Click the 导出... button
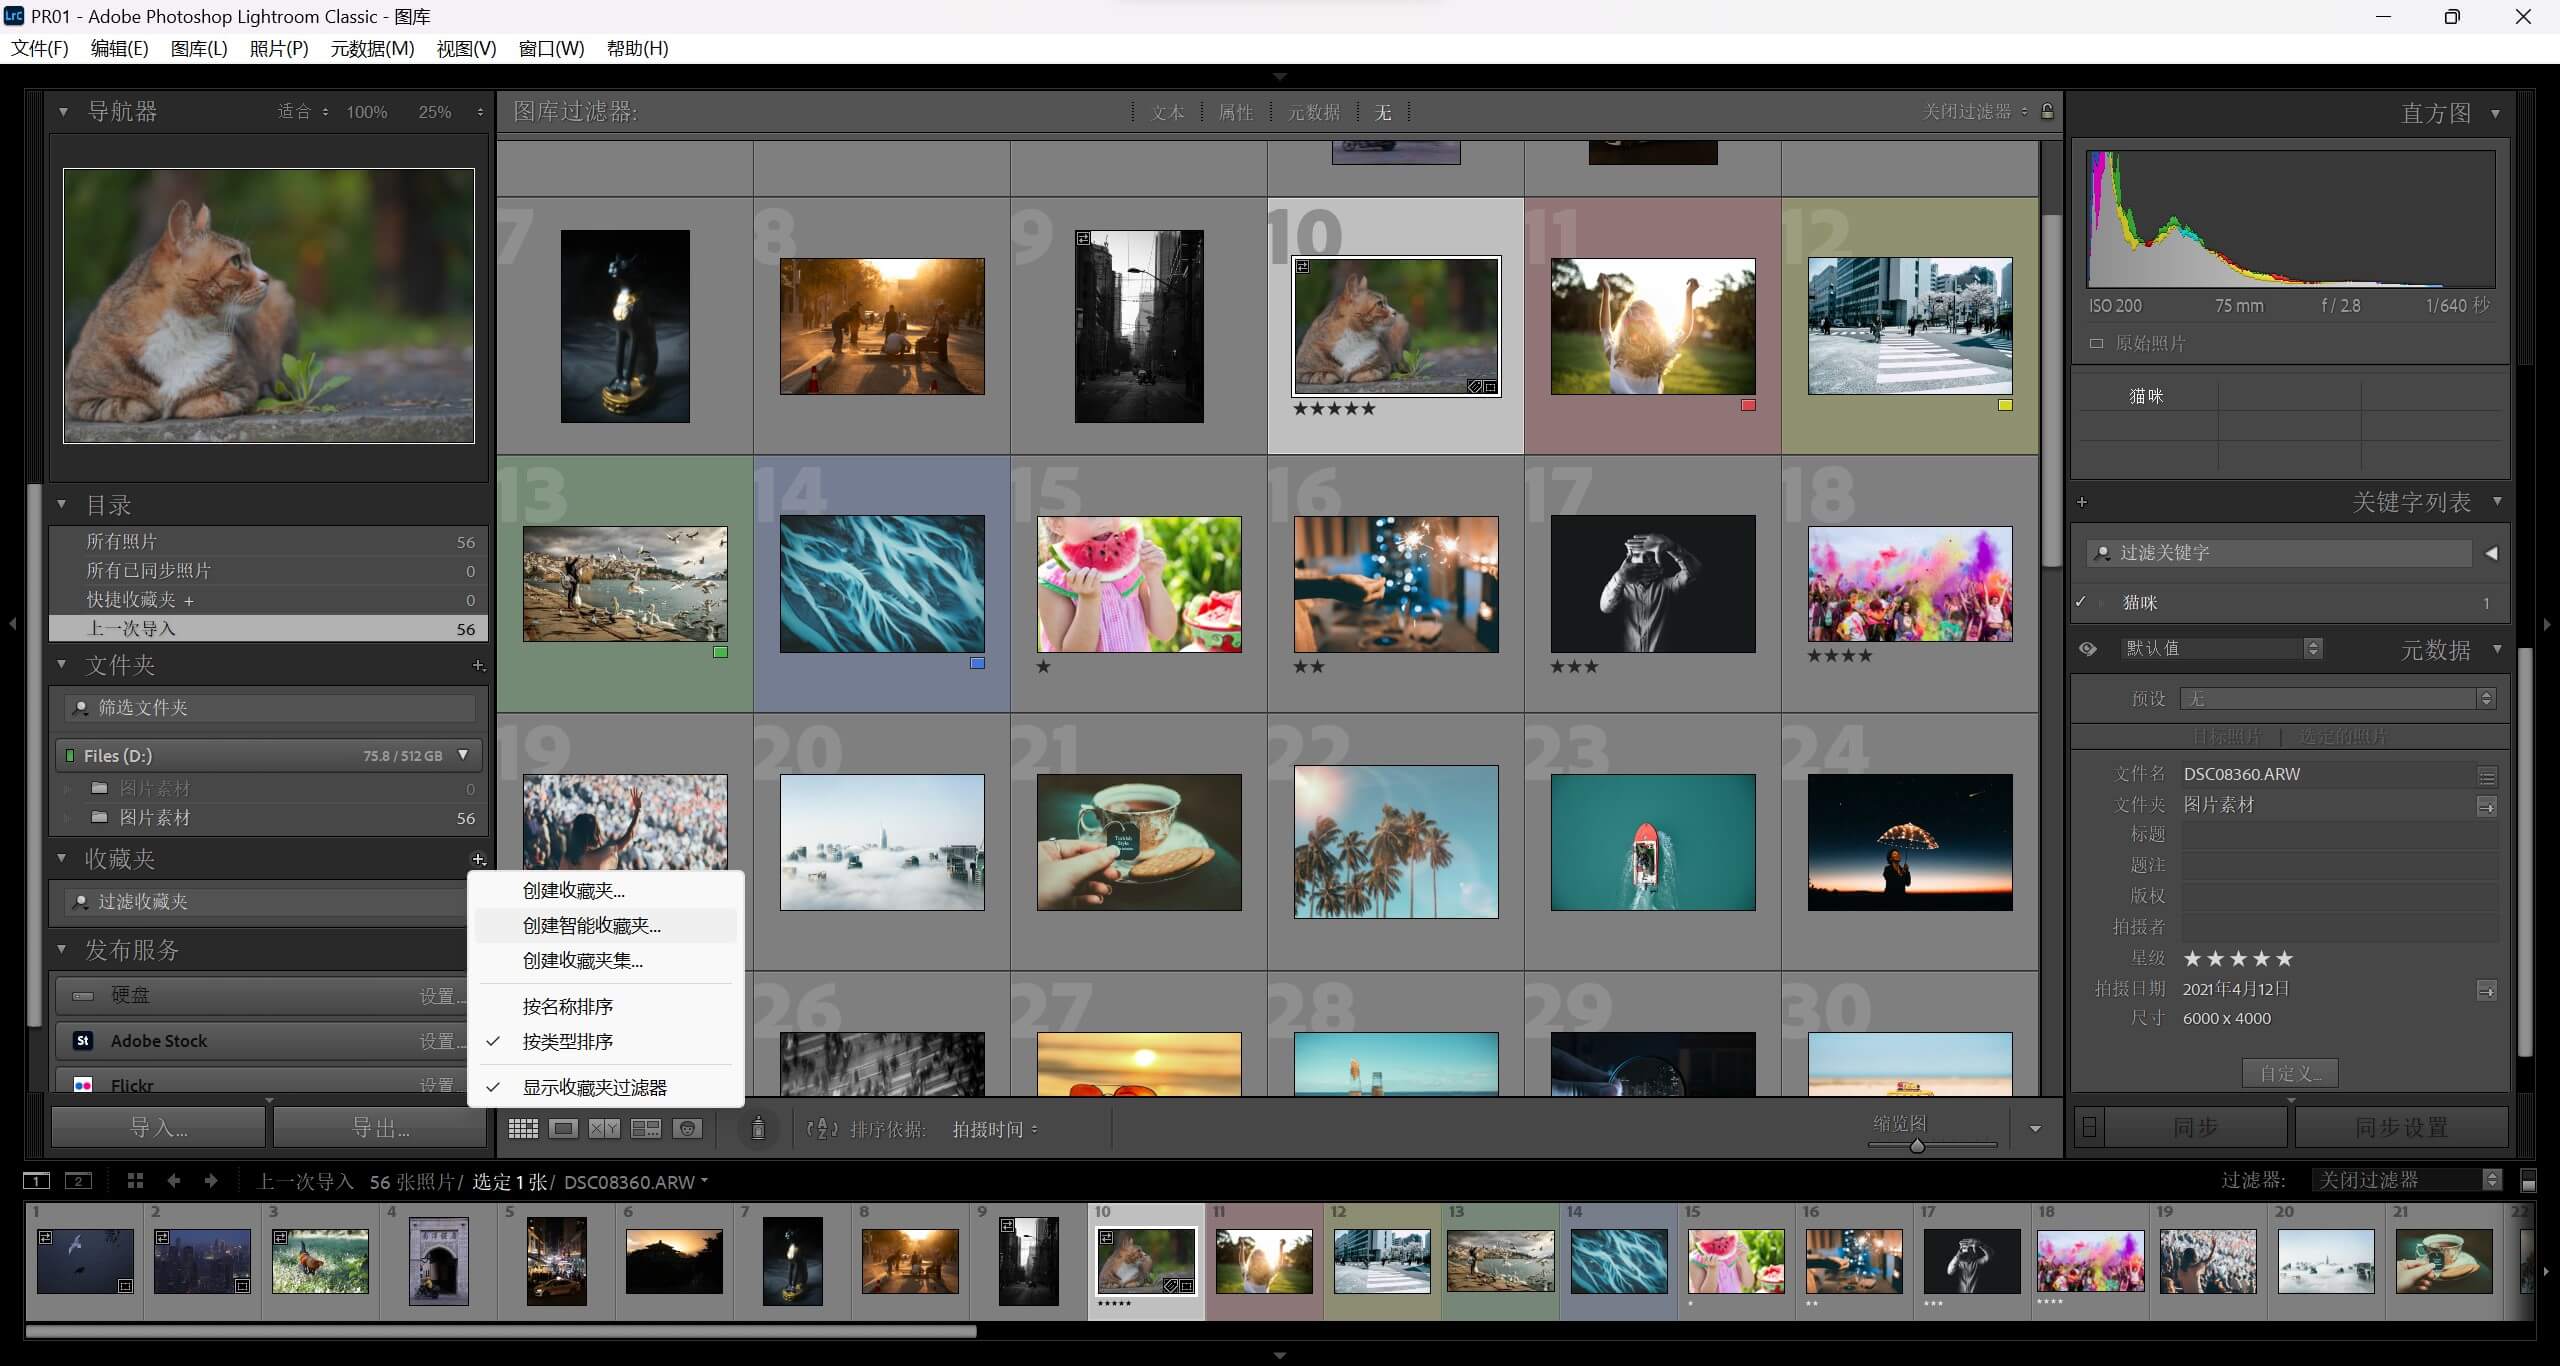This screenshot has width=2560, height=1366. (381, 1128)
